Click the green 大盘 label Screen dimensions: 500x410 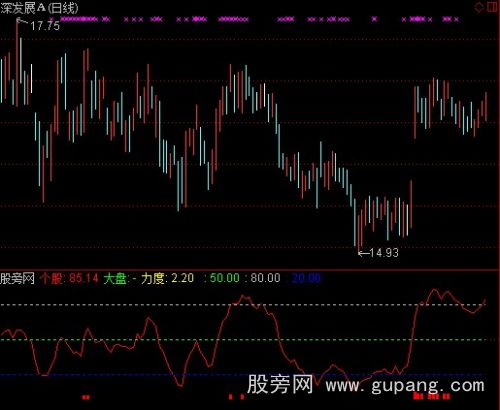point(115,278)
